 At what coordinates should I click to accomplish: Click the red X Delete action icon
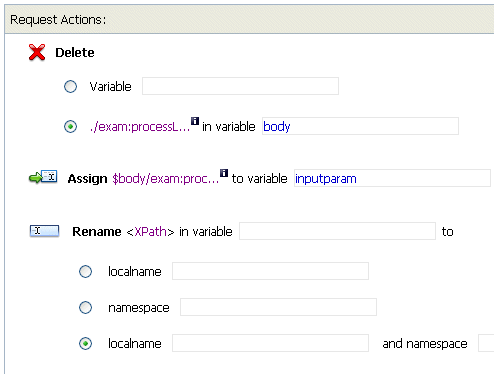tap(37, 52)
